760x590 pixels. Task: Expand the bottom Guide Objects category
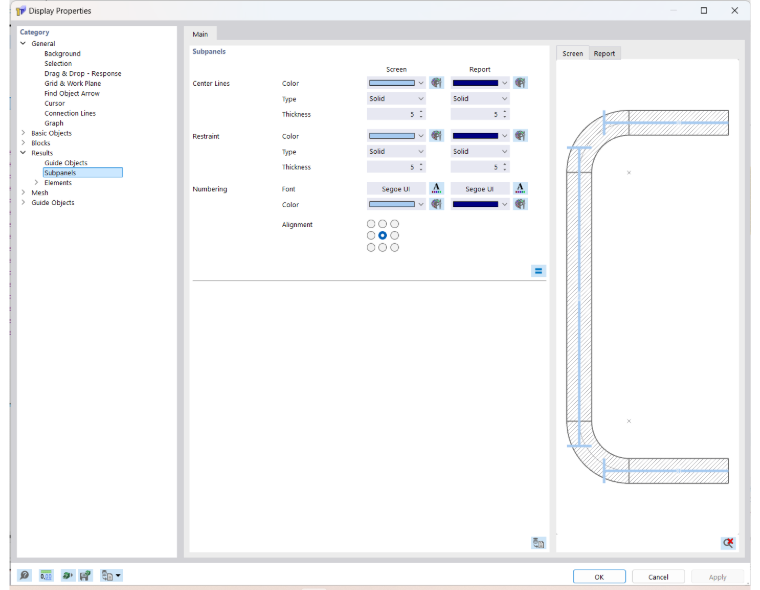23,202
